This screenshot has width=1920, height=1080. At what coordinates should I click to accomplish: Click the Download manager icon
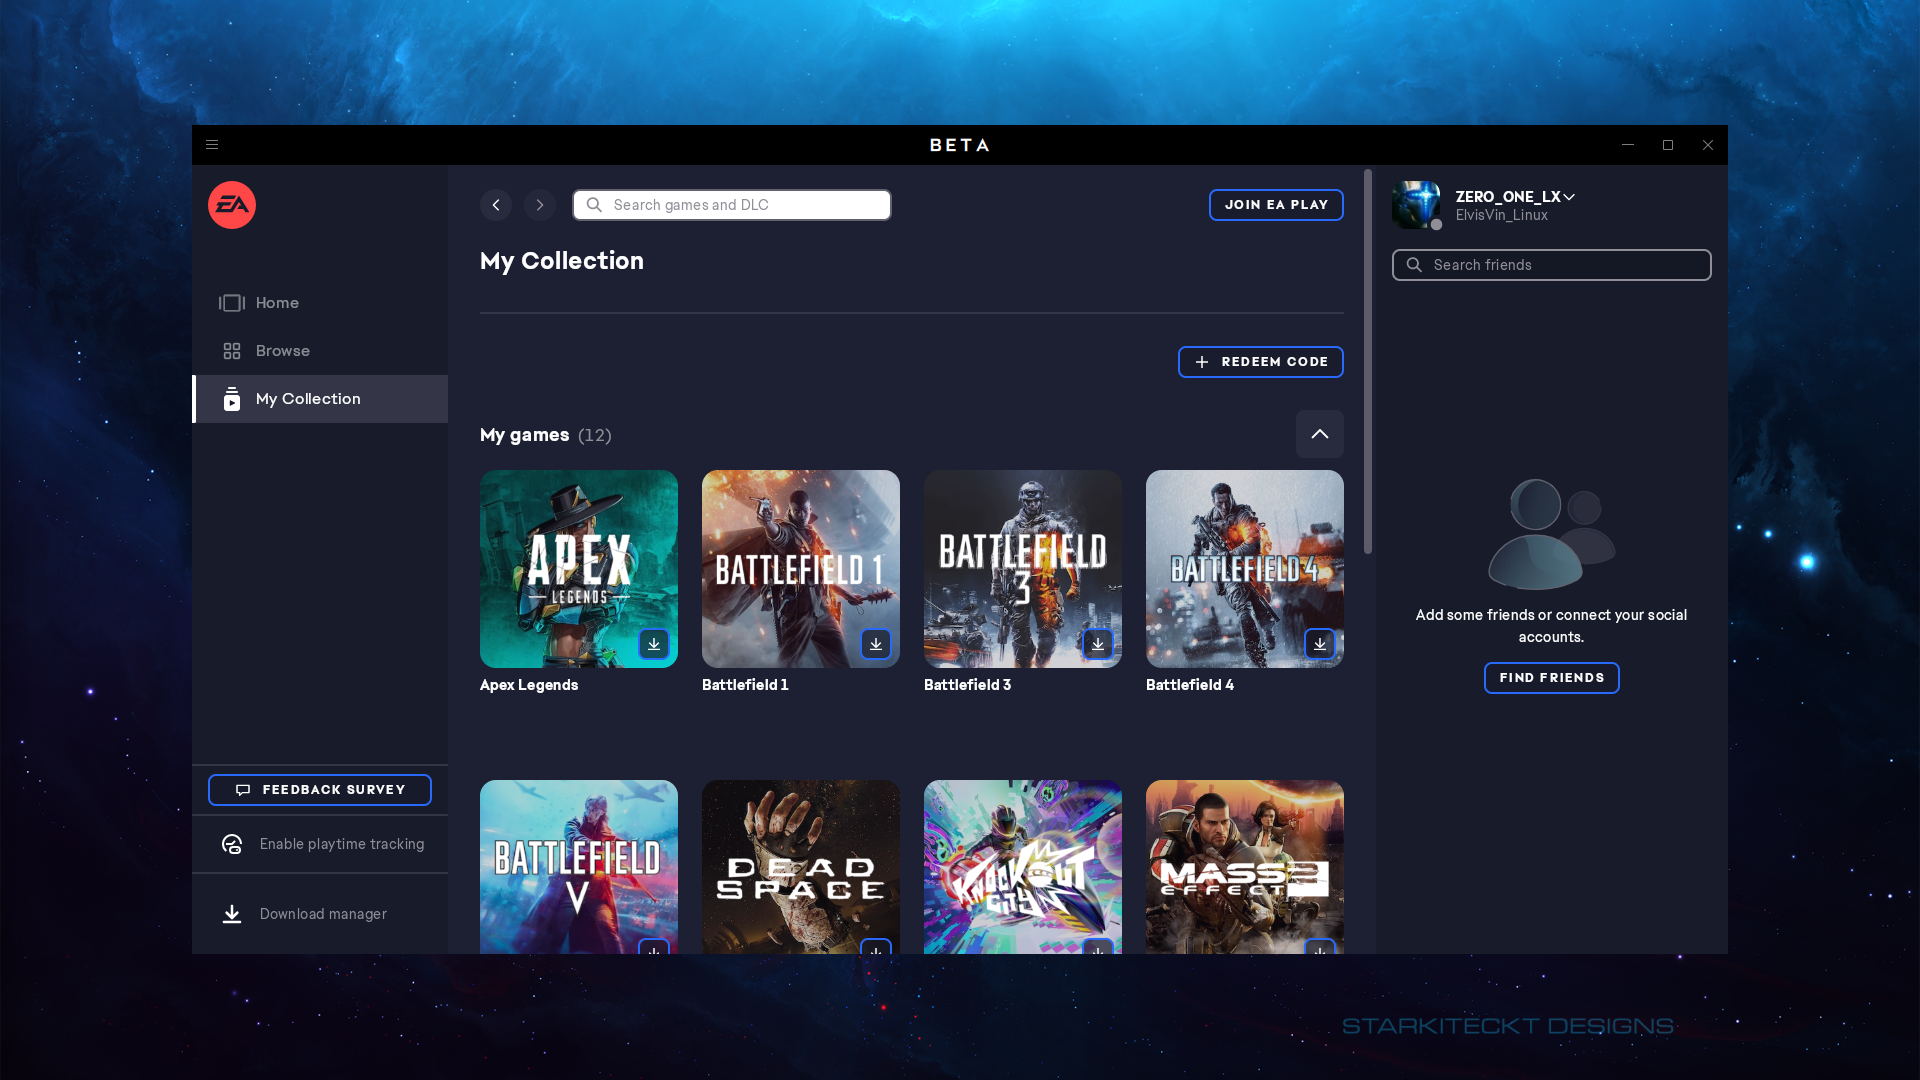(x=232, y=914)
